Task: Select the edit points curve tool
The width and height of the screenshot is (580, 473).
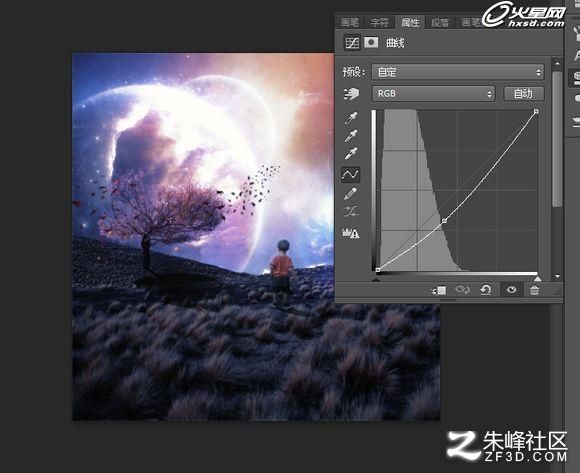Action: pos(350,174)
